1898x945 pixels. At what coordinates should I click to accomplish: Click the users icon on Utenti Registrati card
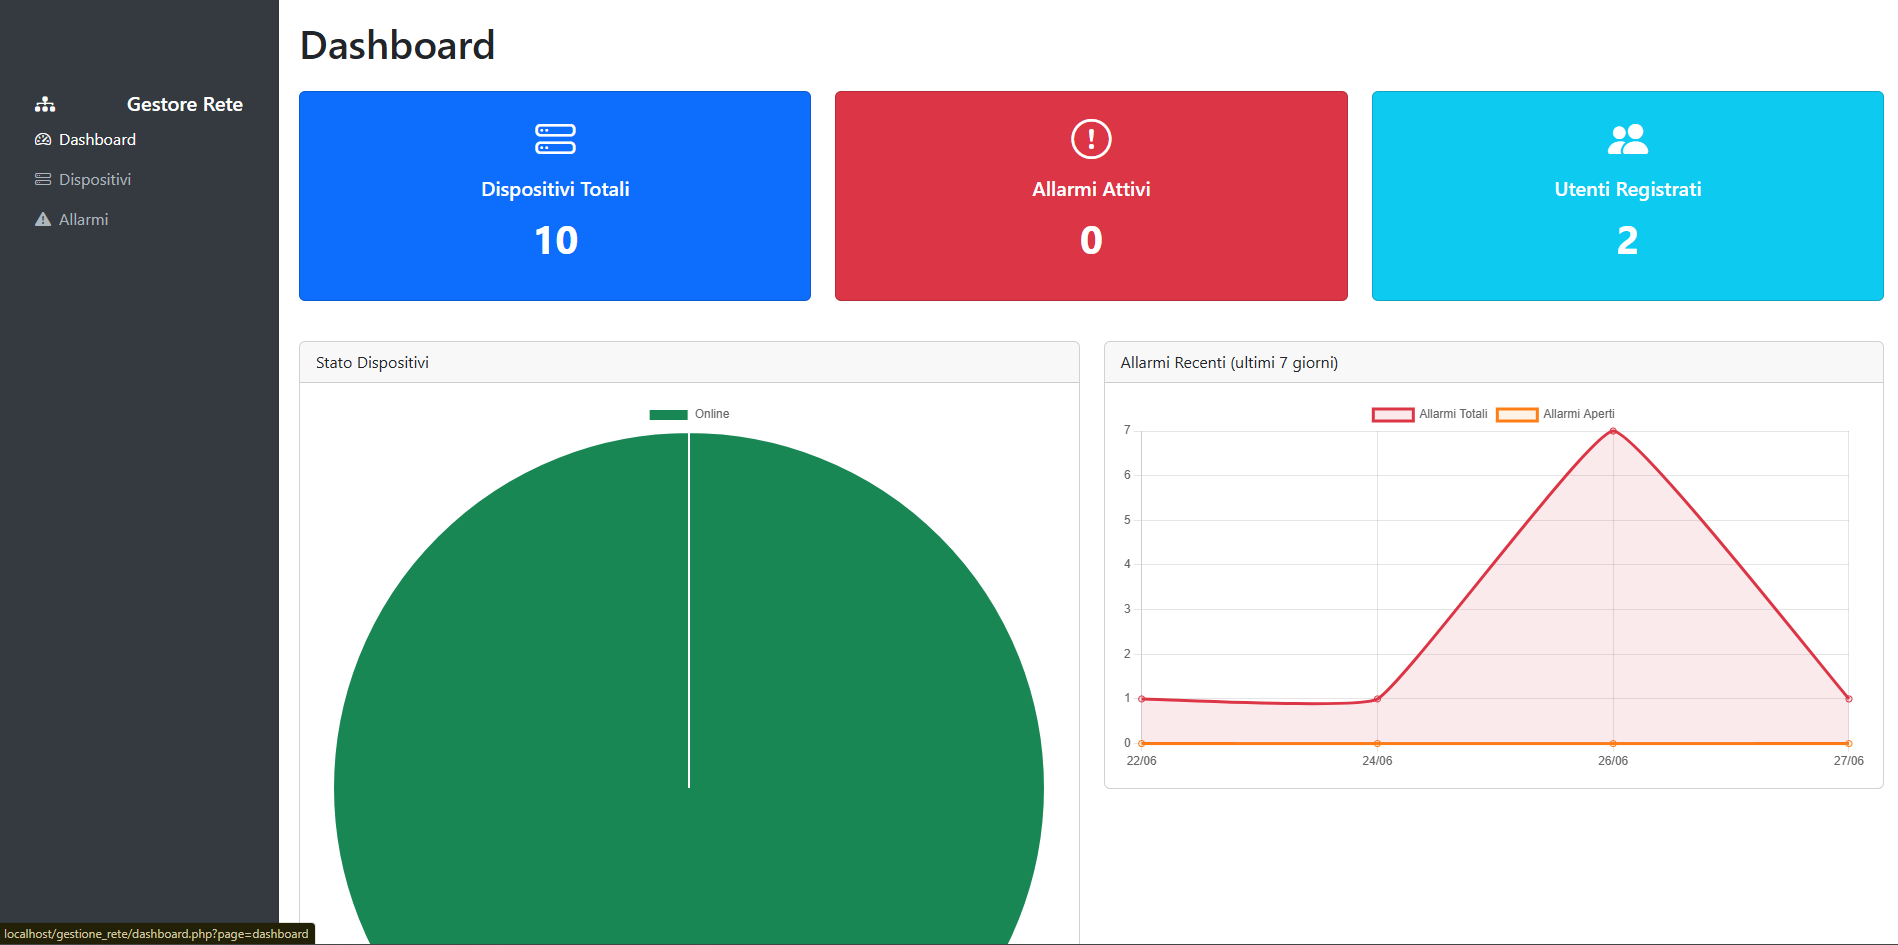point(1627,138)
